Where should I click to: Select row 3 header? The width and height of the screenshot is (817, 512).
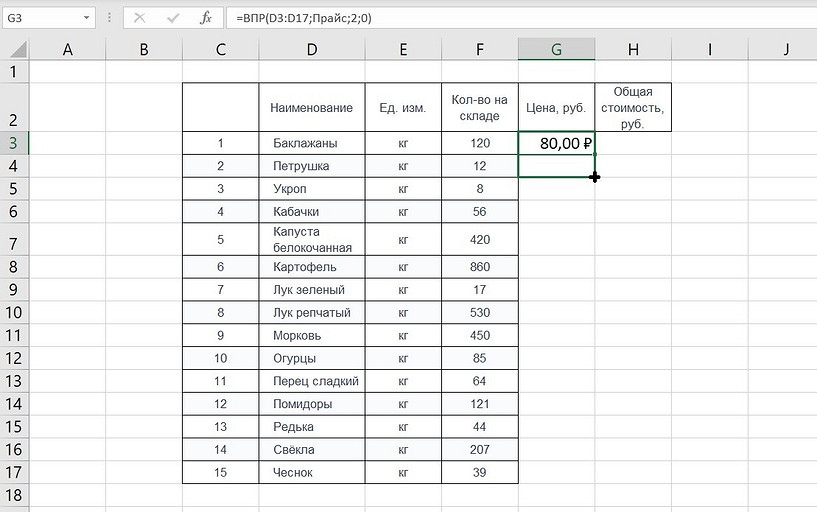pyautogui.click(x=13, y=143)
